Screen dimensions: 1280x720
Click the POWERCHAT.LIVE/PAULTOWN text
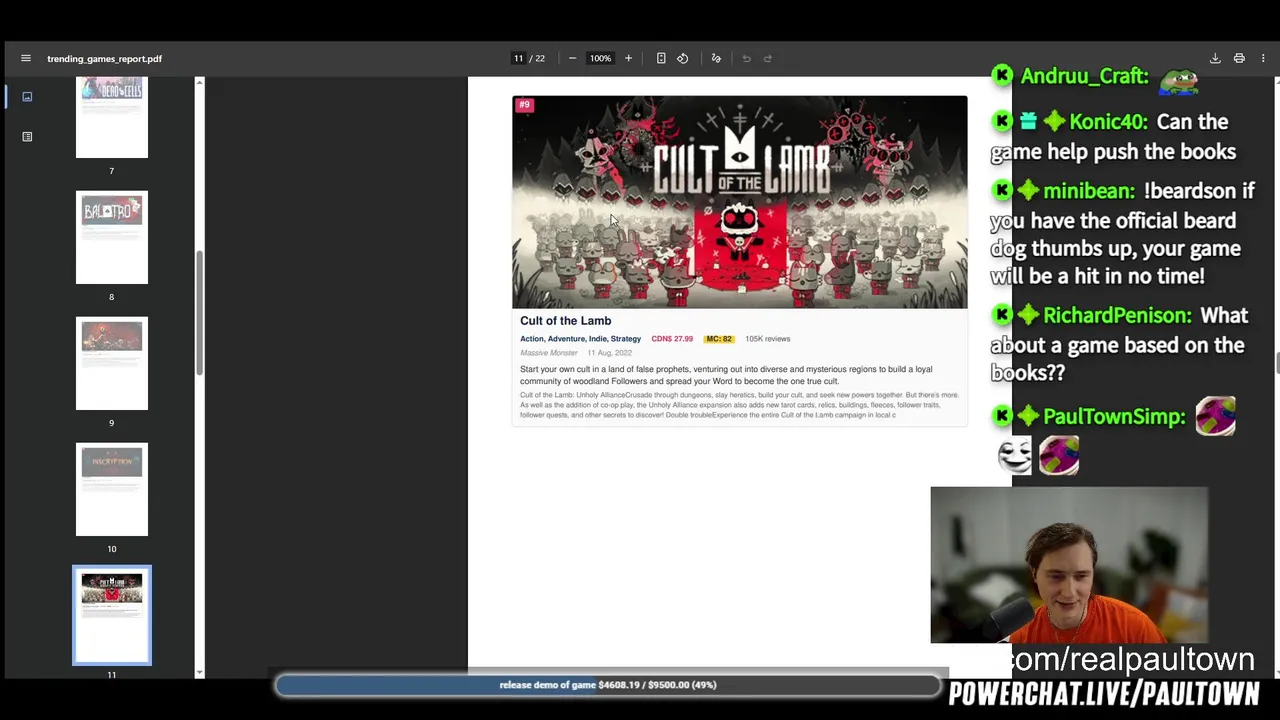(x=1104, y=694)
